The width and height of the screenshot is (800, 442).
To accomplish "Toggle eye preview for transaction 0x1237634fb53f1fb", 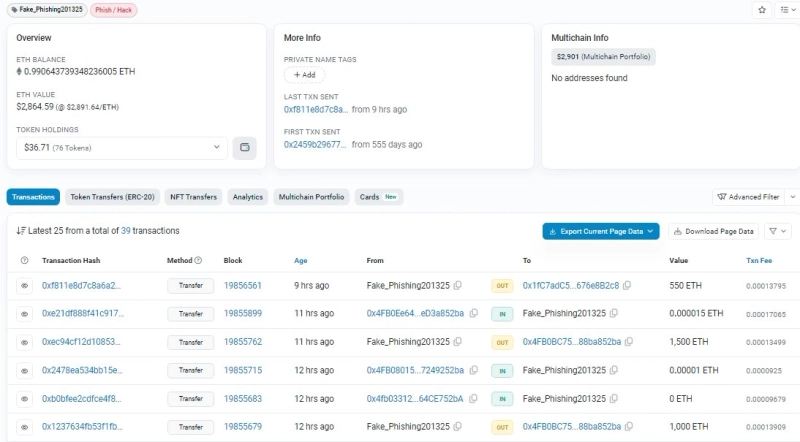I will coord(25,427).
